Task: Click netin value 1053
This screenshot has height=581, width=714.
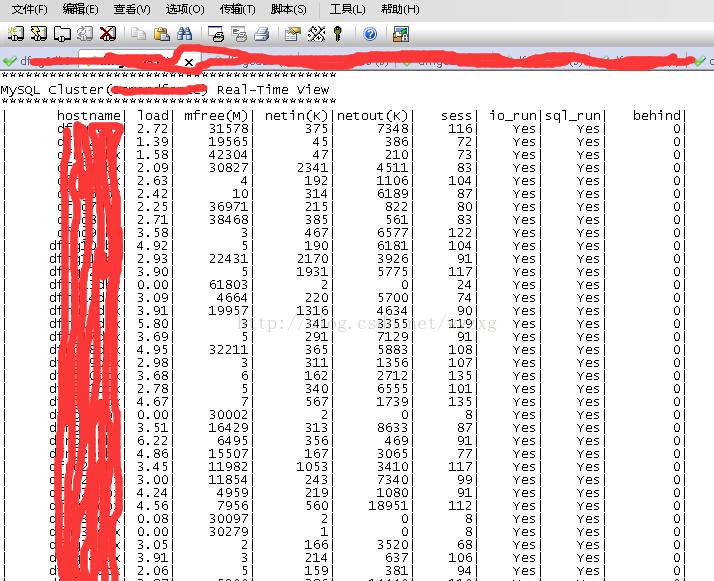Action: (x=313, y=467)
